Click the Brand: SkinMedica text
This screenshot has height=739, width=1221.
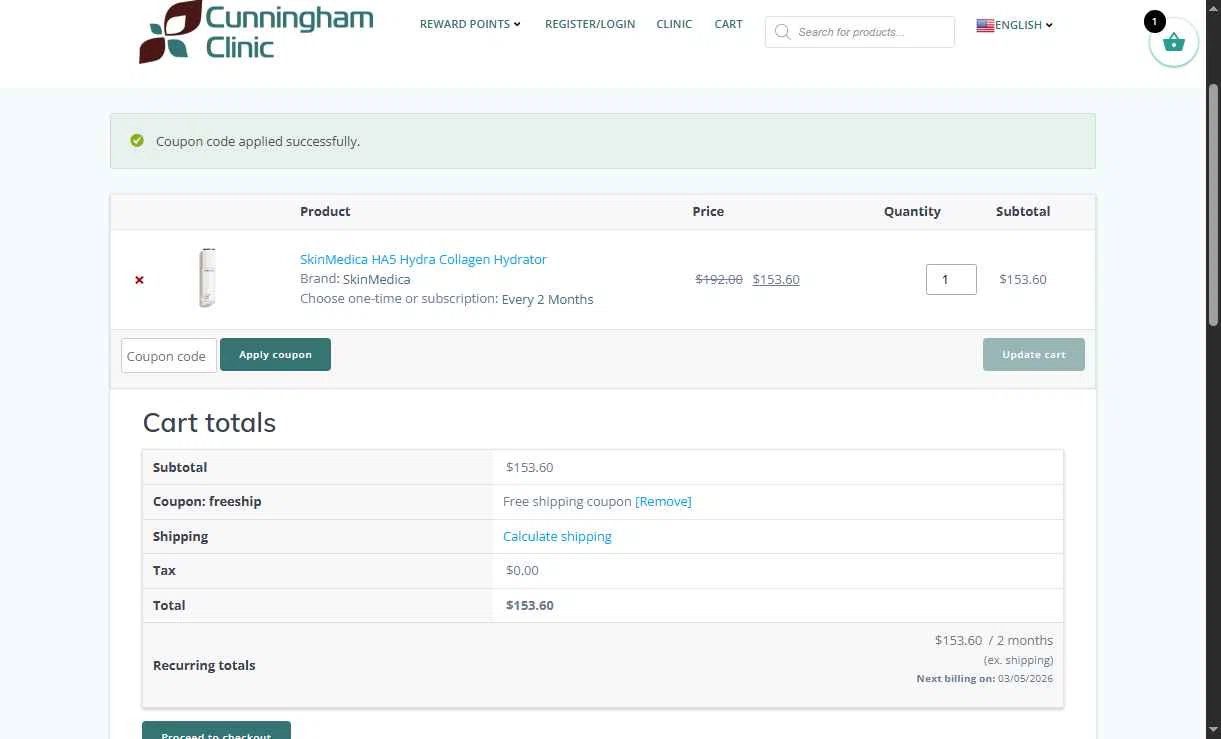[355, 279]
